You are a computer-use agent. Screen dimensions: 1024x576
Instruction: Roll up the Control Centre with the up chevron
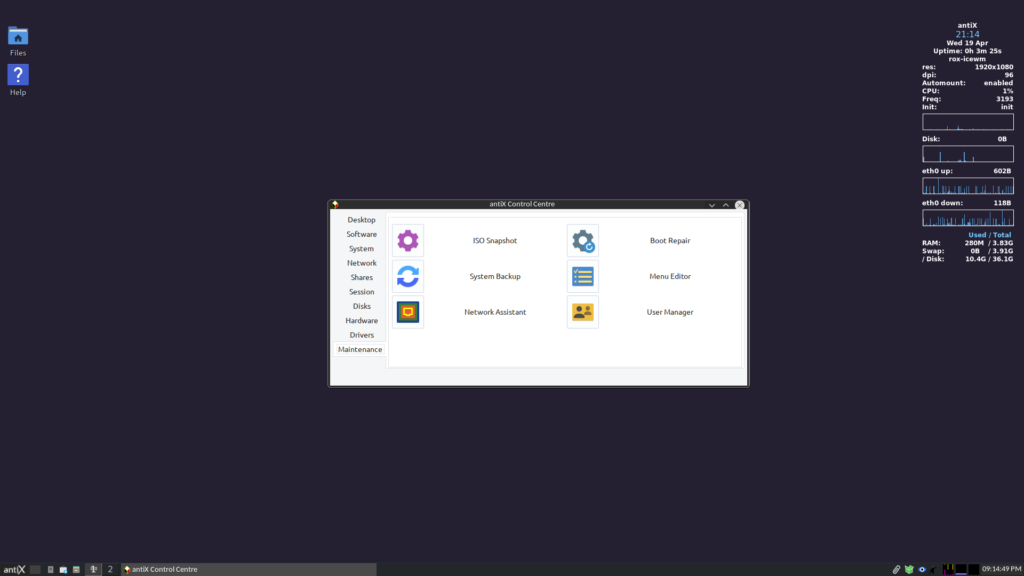(x=726, y=204)
